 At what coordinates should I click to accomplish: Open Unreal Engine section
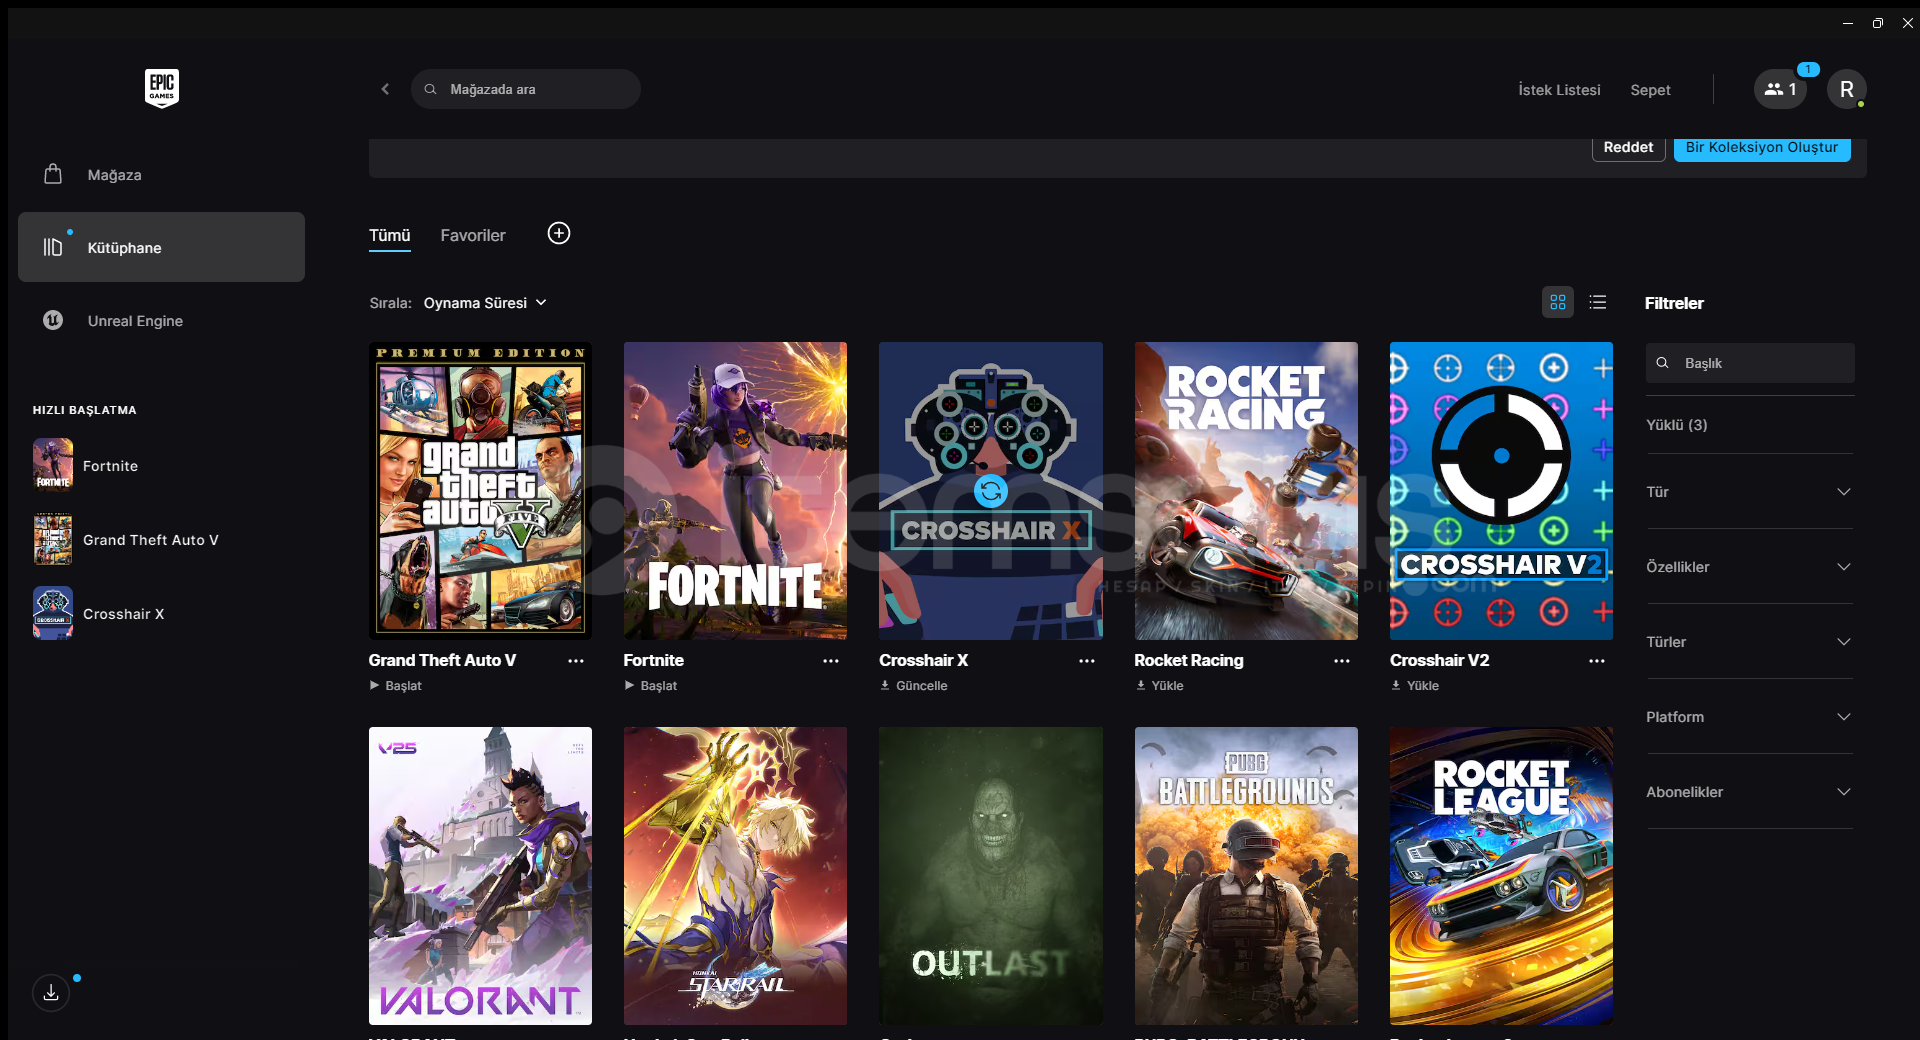tap(161, 320)
